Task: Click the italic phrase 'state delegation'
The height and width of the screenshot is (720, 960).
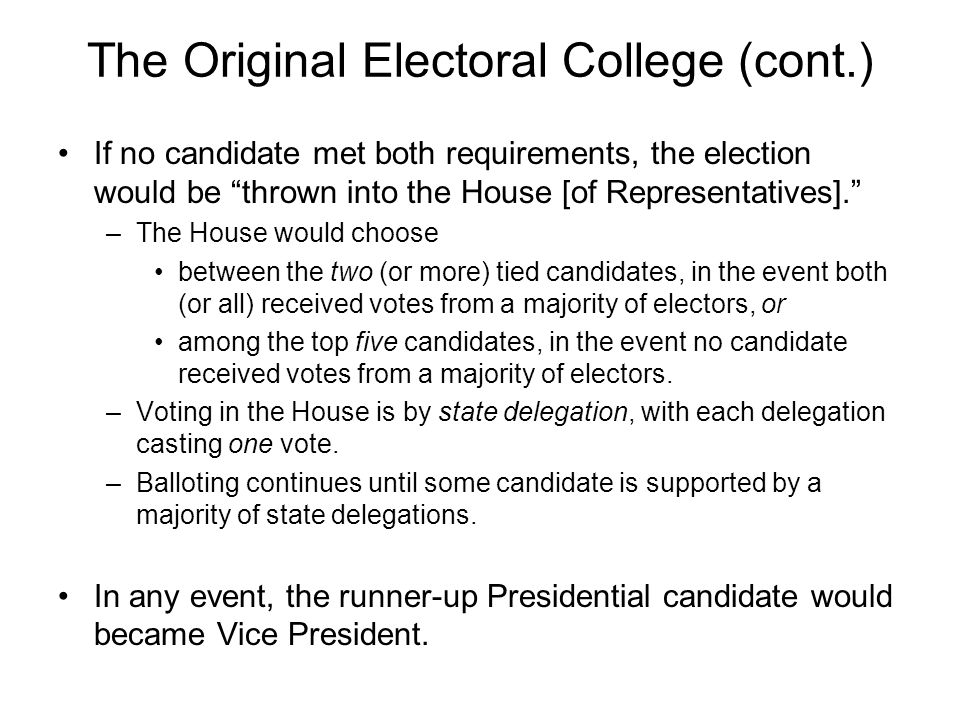Action: (x=533, y=412)
